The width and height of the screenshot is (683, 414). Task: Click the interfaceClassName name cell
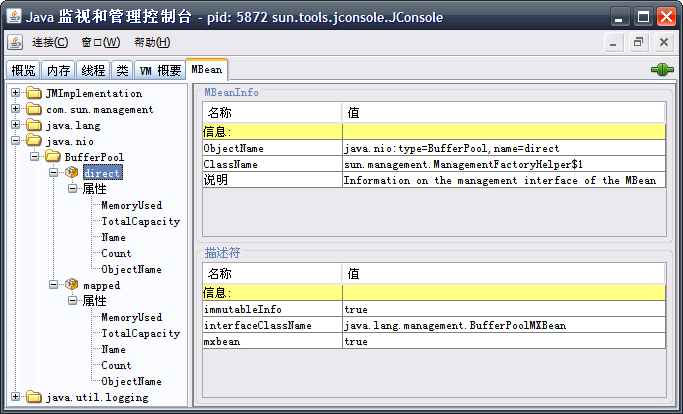pyautogui.click(x=273, y=325)
